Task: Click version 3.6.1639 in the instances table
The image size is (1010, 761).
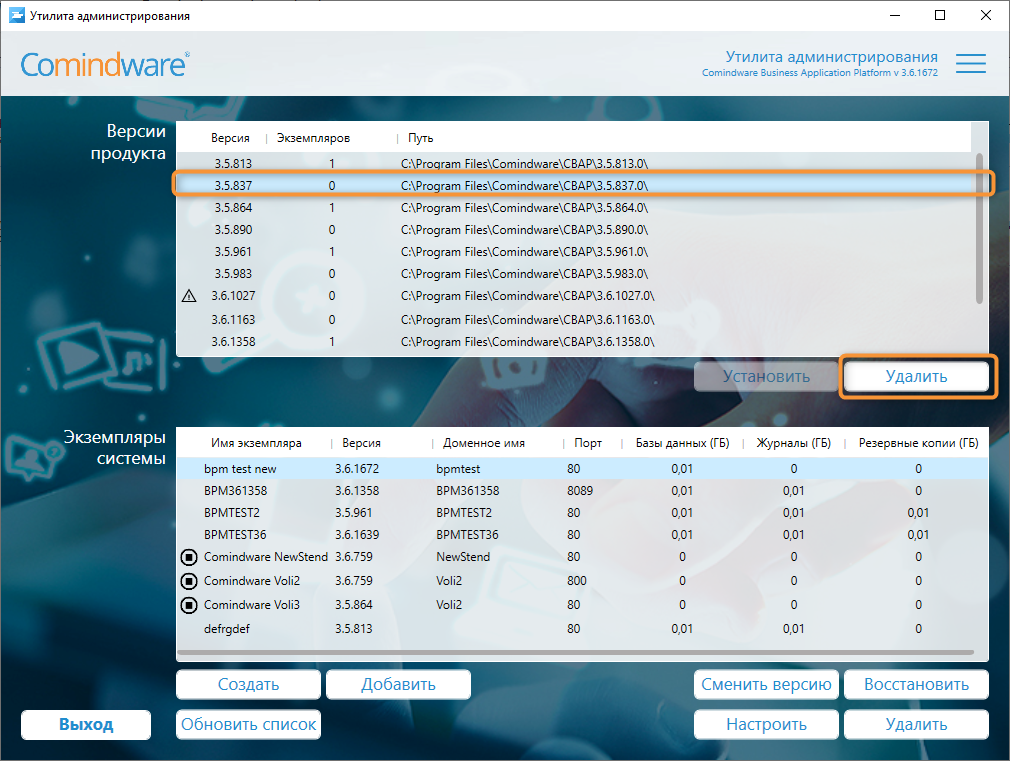Action: [357, 534]
